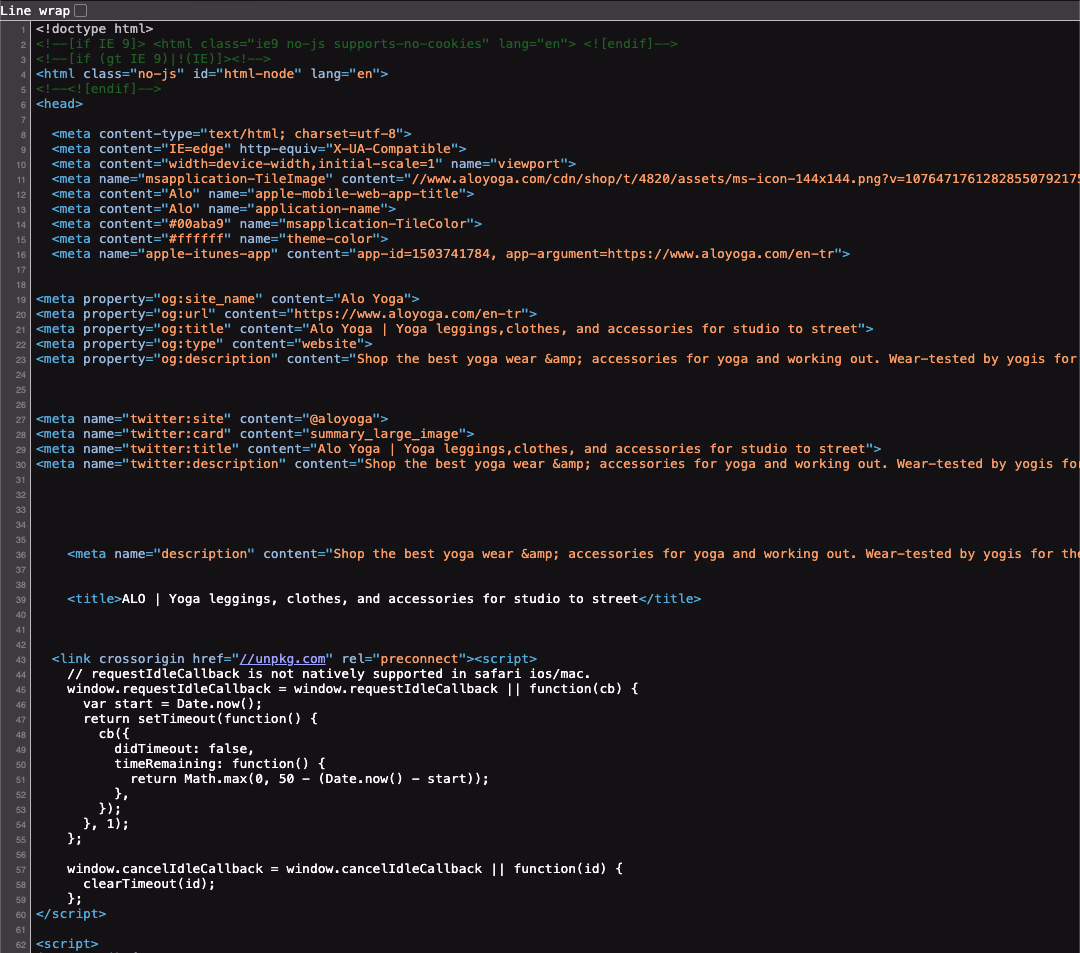The width and height of the screenshot is (1080, 953).
Task: Click line number 43 in the gutter
Action: 21,660
